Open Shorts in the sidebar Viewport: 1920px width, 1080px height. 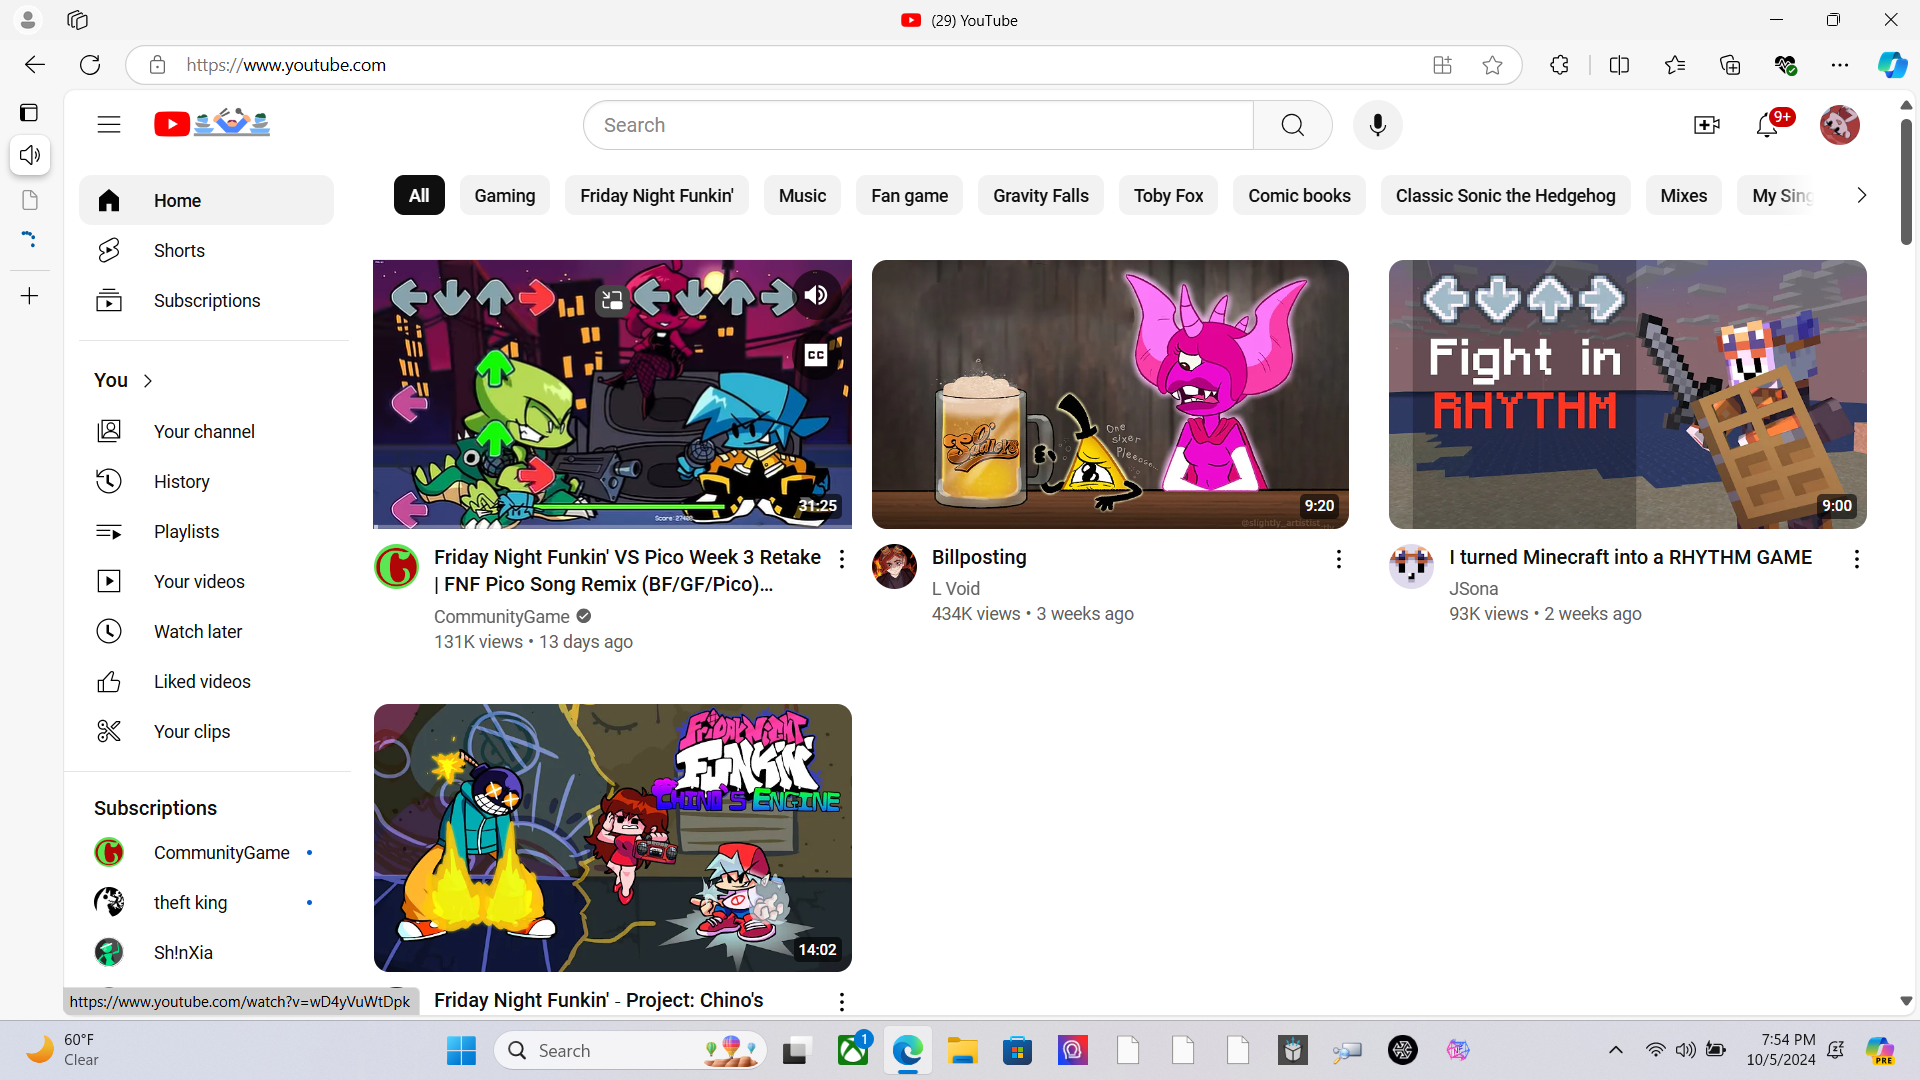[179, 251]
